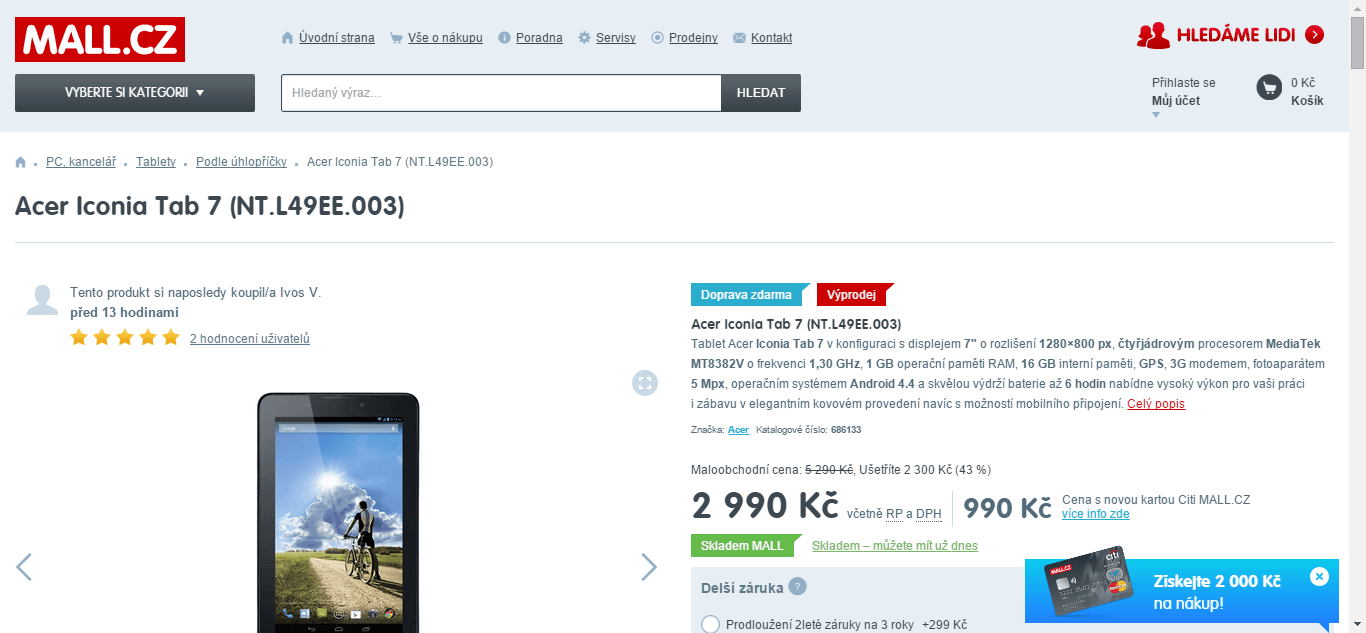Click the people icon of Hledáme lidi
The height and width of the screenshot is (633, 1366).
[1153, 35]
